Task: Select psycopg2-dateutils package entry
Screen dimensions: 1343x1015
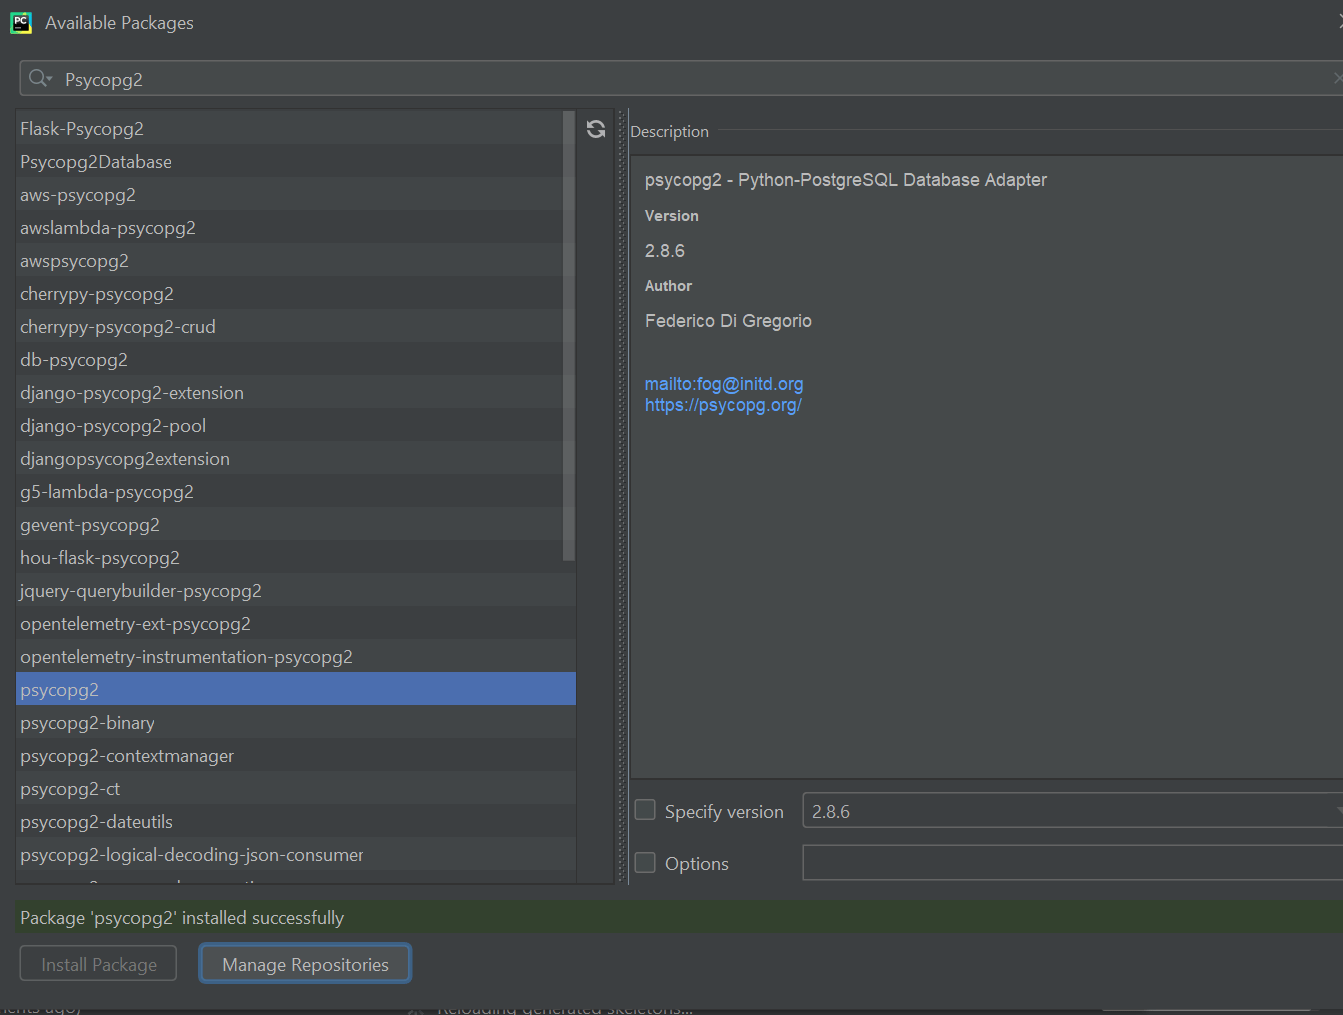Action: [296, 821]
